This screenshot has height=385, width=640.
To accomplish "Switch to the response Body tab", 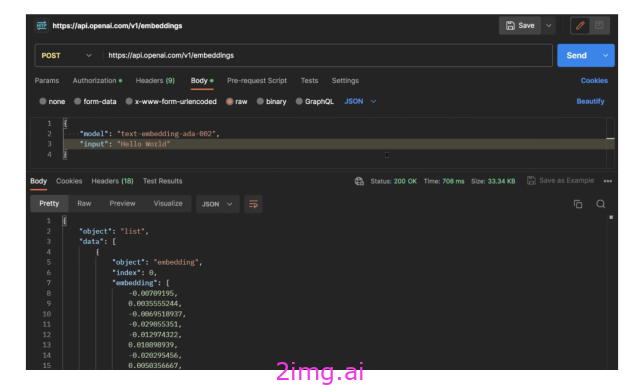I will click(x=38, y=181).
